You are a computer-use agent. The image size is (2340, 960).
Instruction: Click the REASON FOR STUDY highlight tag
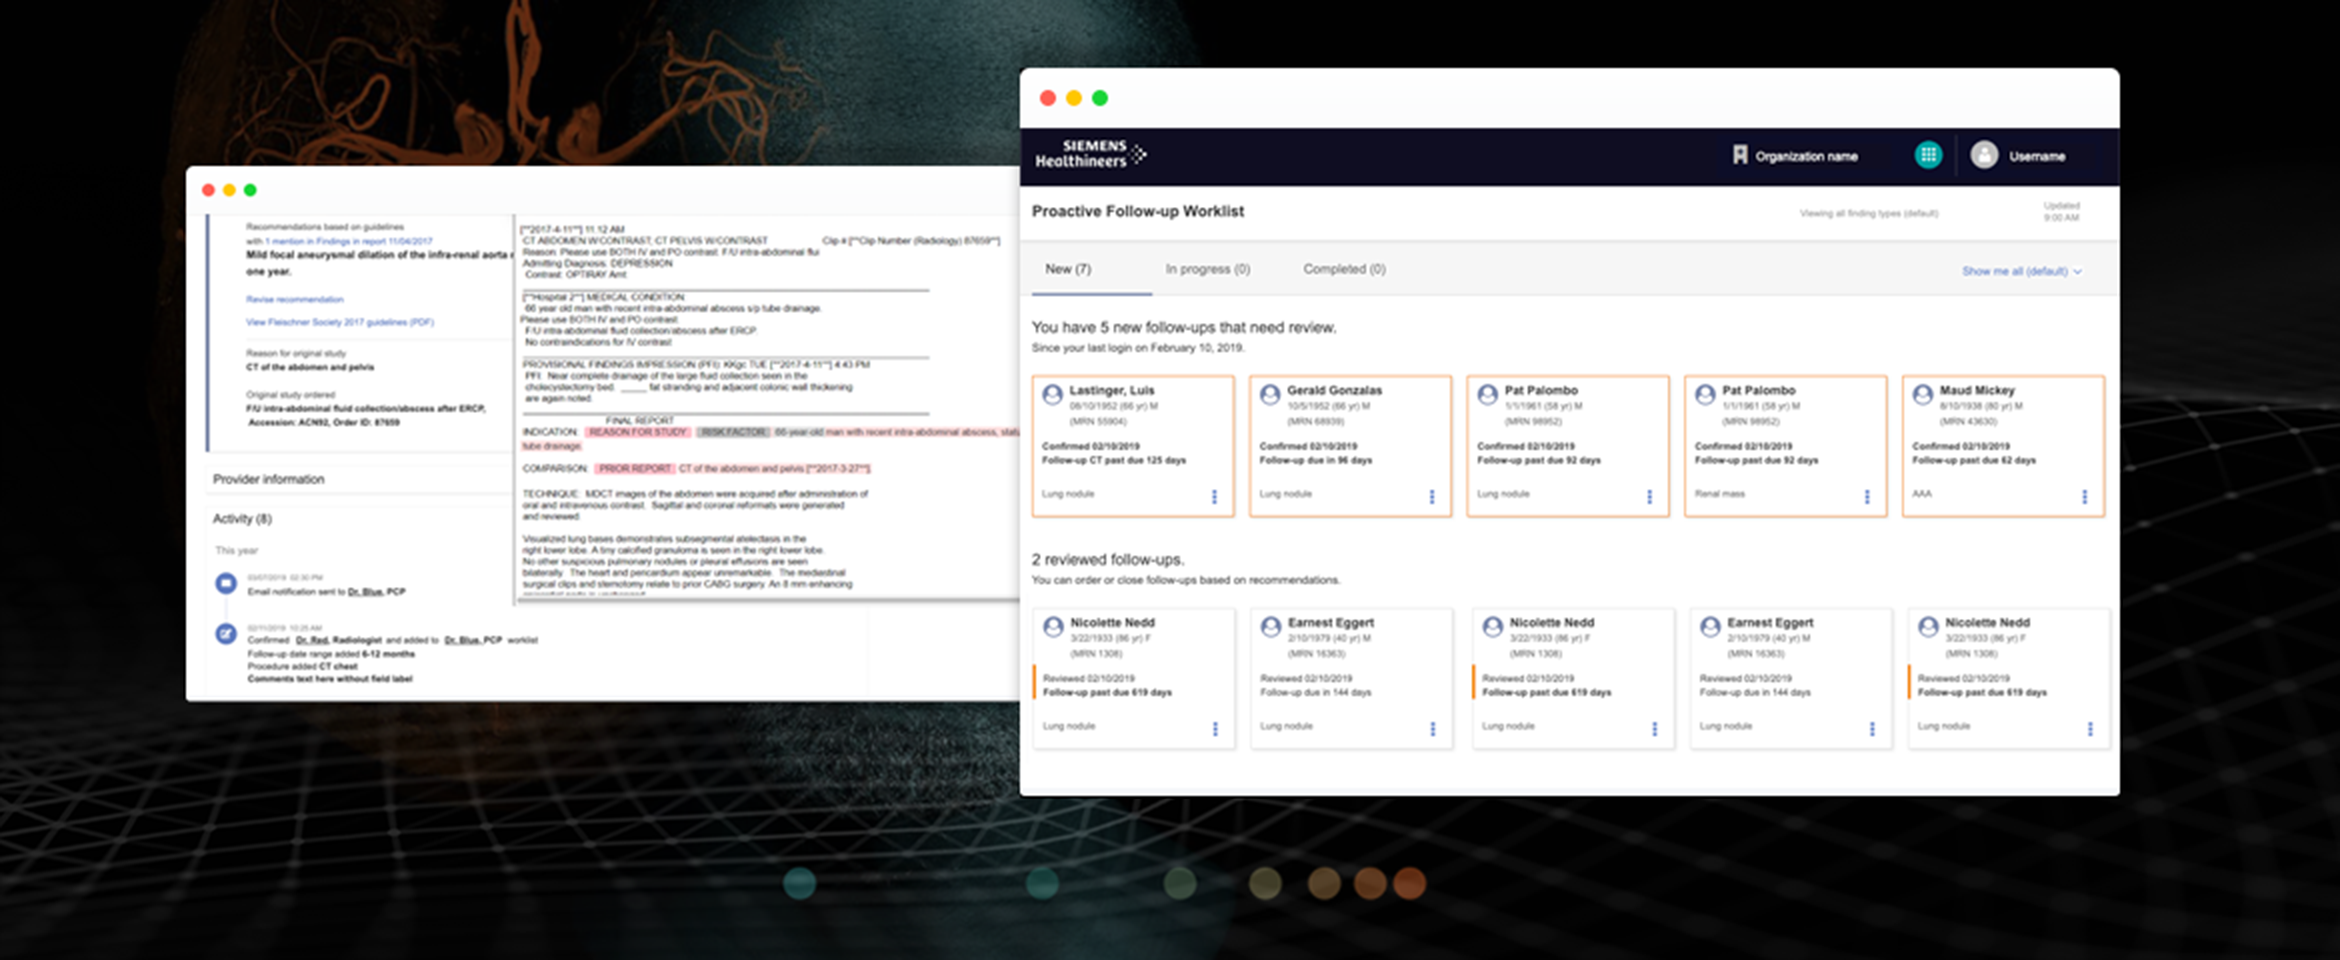[x=638, y=432]
